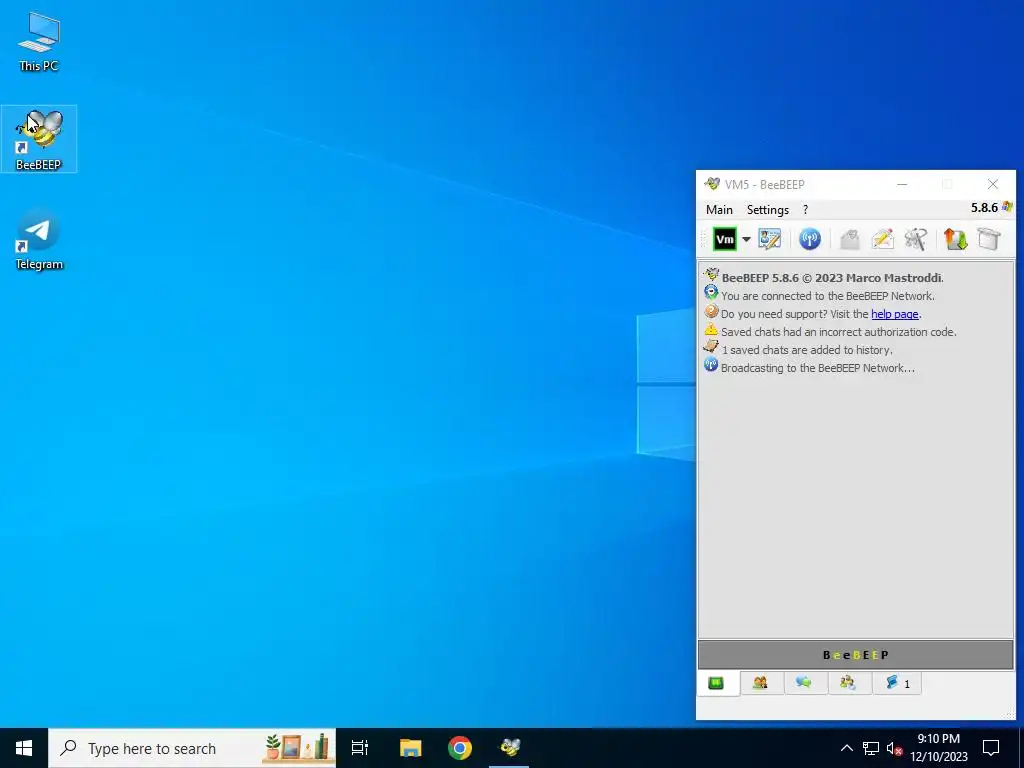This screenshot has height=768, width=1024.
Task: Select the This PC desktop icon
Action: pos(39,41)
